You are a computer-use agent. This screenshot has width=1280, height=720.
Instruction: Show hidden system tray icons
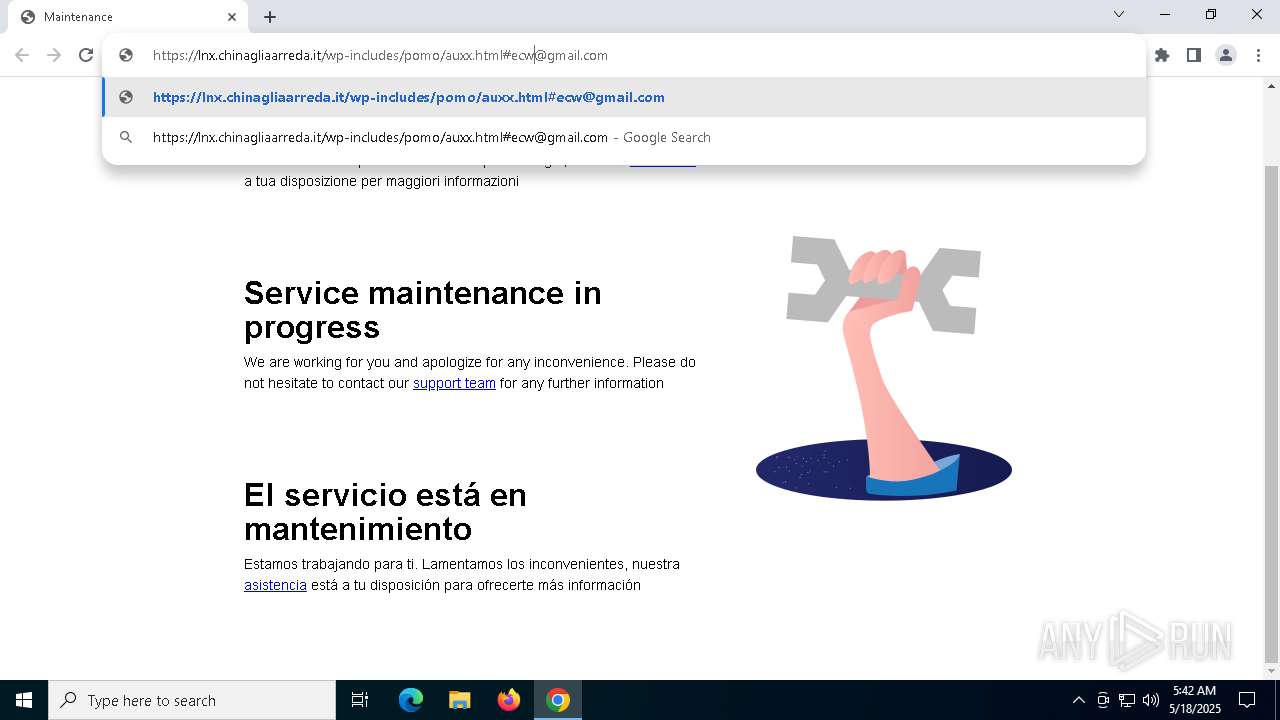(1078, 700)
